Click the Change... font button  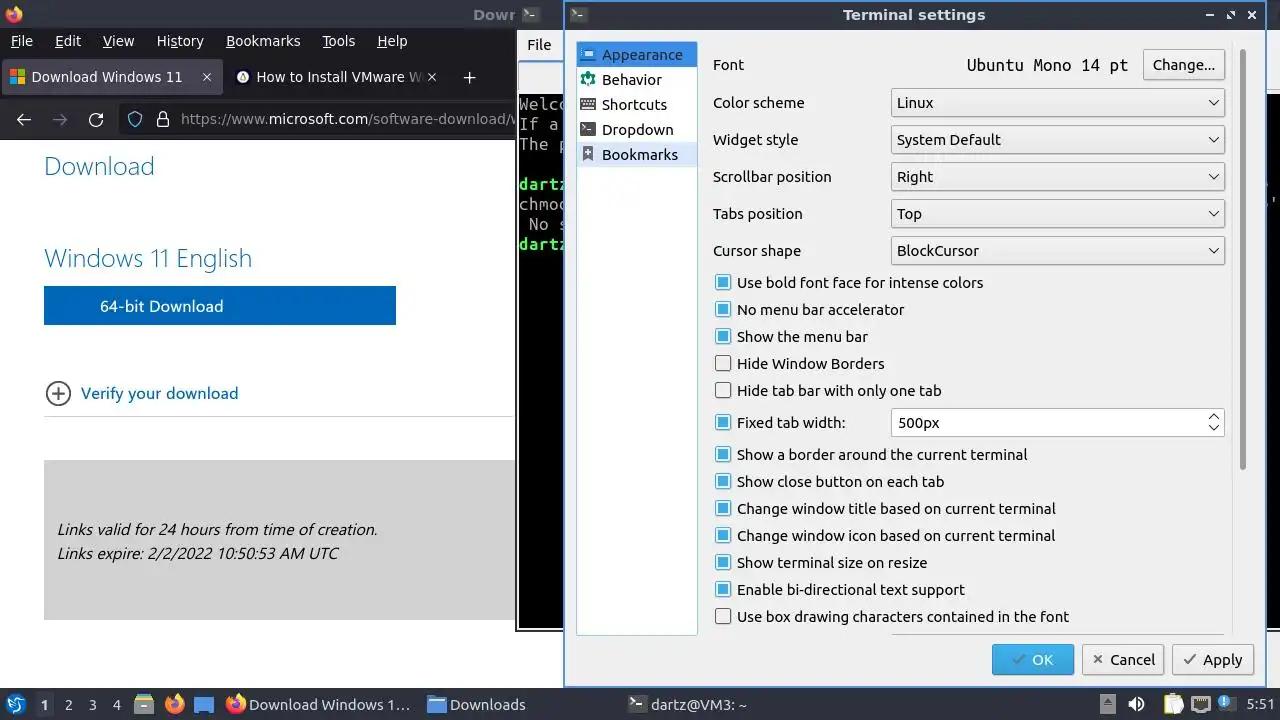1184,65
